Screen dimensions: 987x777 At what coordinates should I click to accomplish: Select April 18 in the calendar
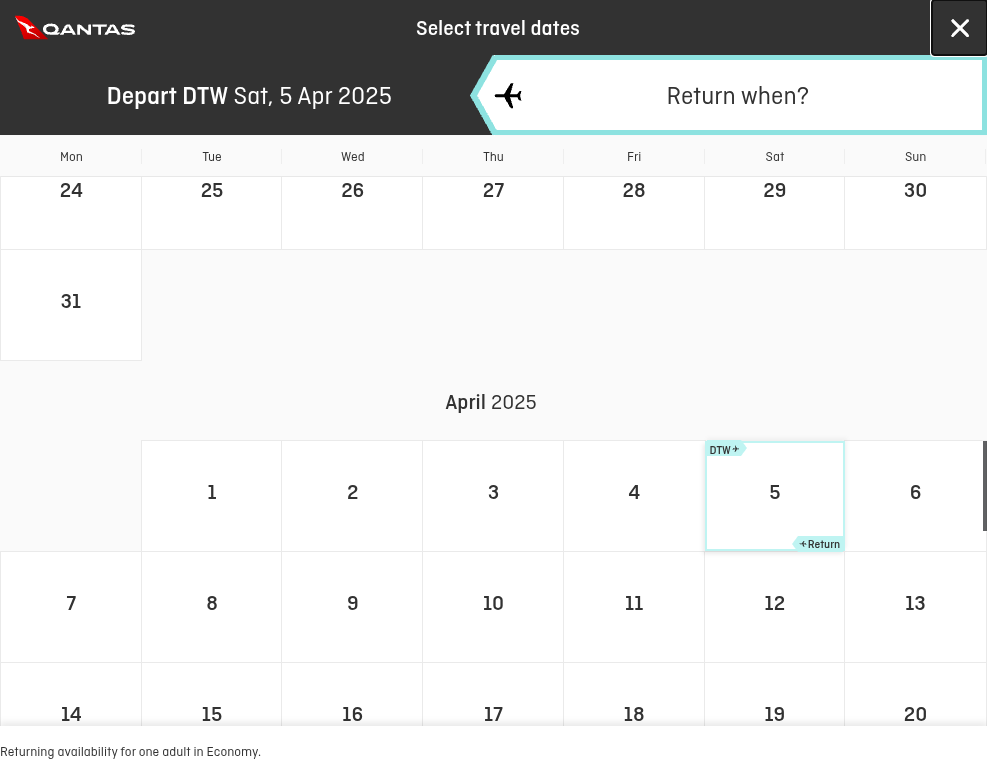pos(634,695)
